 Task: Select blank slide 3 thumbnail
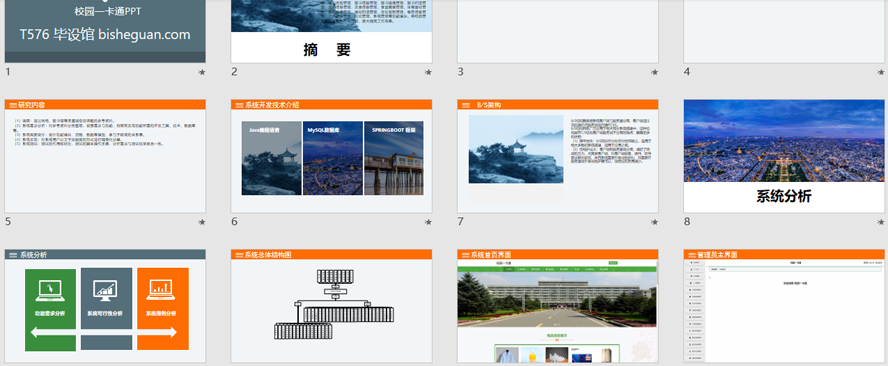(558, 31)
